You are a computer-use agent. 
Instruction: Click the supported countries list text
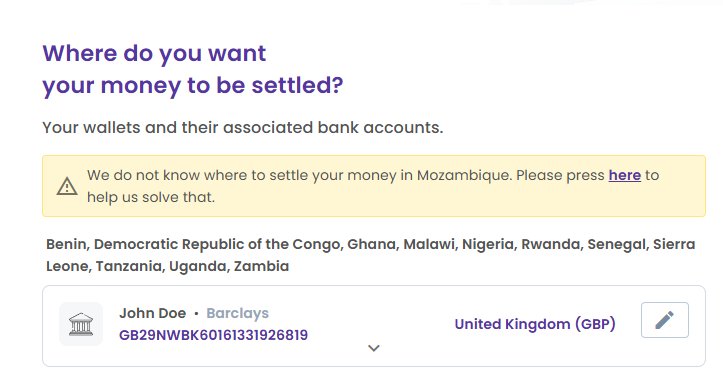(370, 255)
